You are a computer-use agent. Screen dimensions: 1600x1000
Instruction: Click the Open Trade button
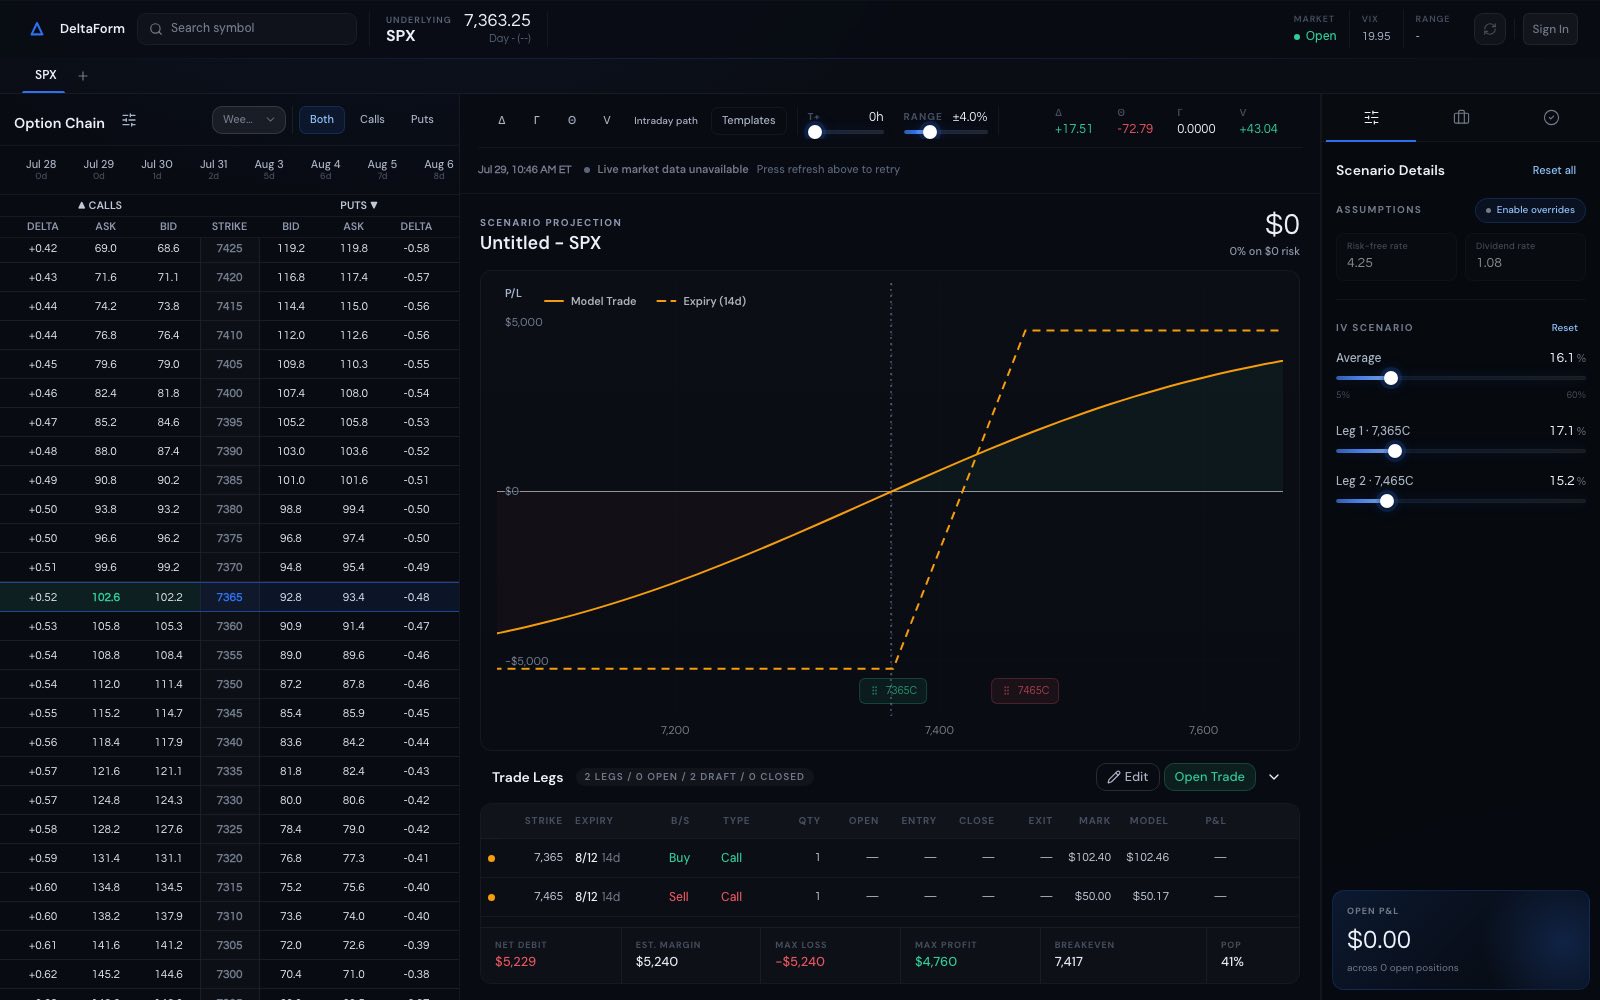click(1209, 777)
